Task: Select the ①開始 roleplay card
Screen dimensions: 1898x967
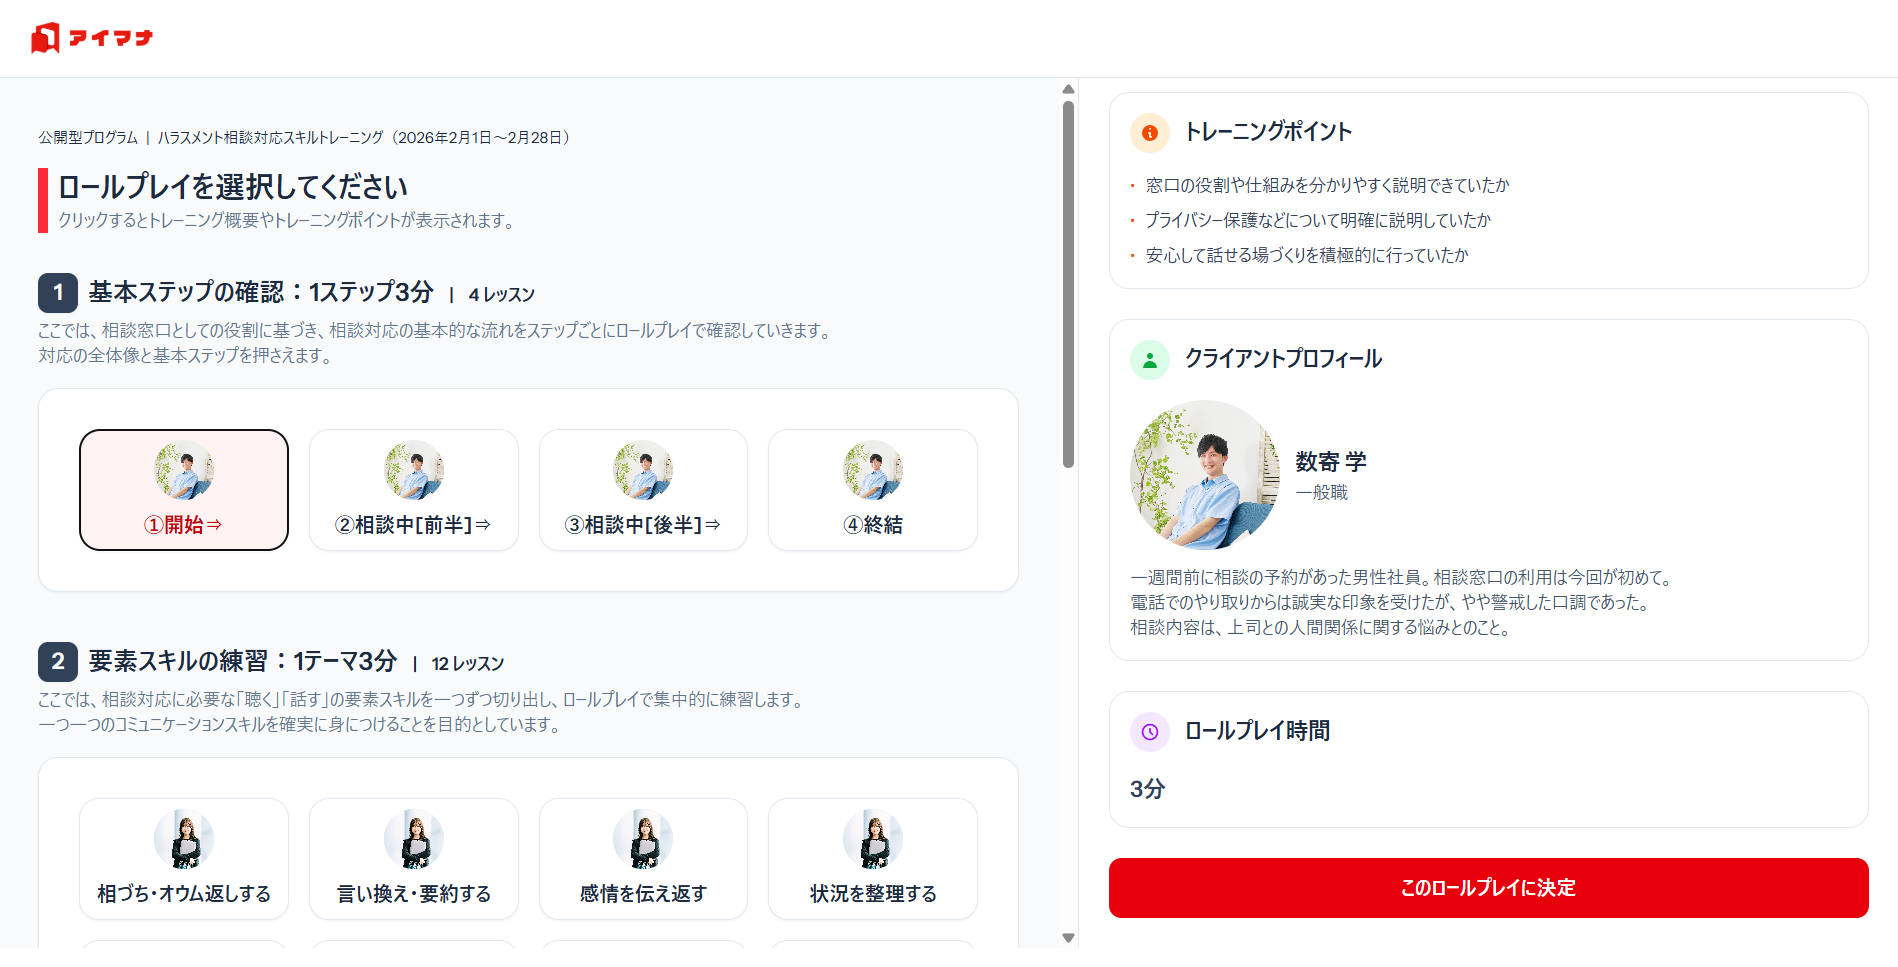Action: pyautogui.click(x=184, y=490)
